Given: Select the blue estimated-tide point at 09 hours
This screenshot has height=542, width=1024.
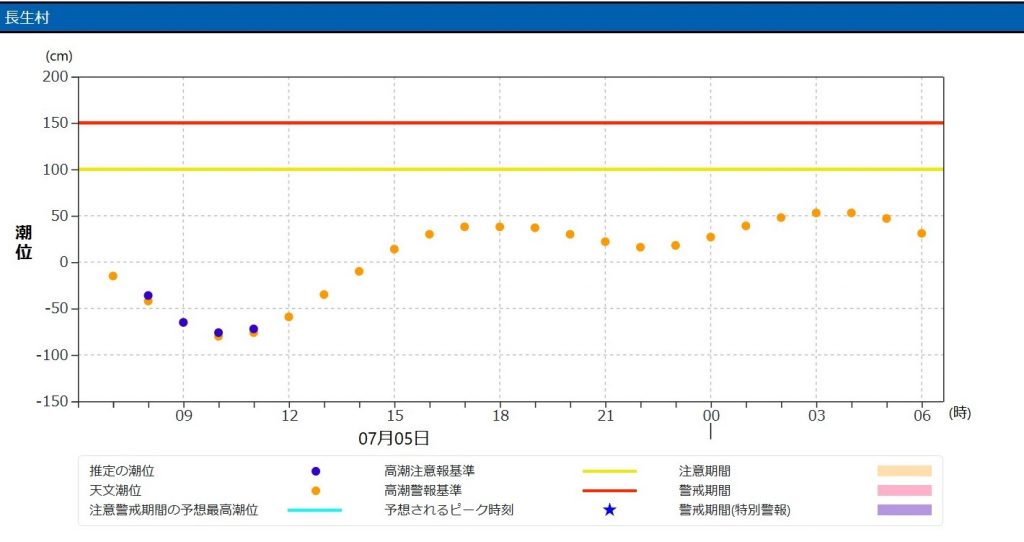Looking at the screenshot, I should [184, 323].
